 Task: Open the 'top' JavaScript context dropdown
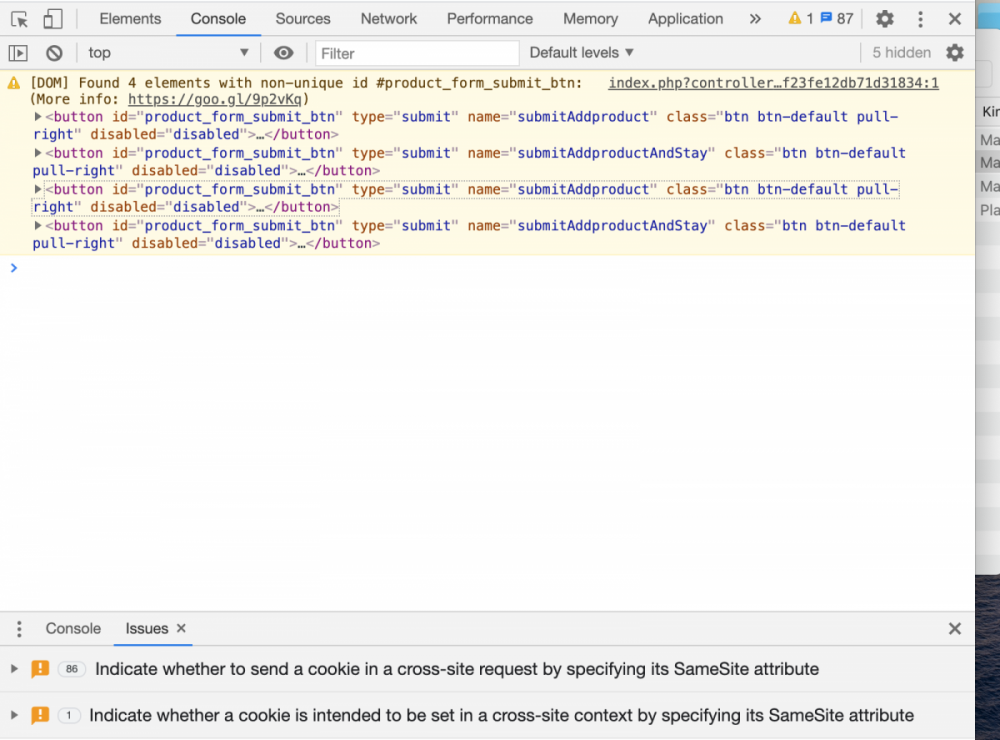click(168, 53)
